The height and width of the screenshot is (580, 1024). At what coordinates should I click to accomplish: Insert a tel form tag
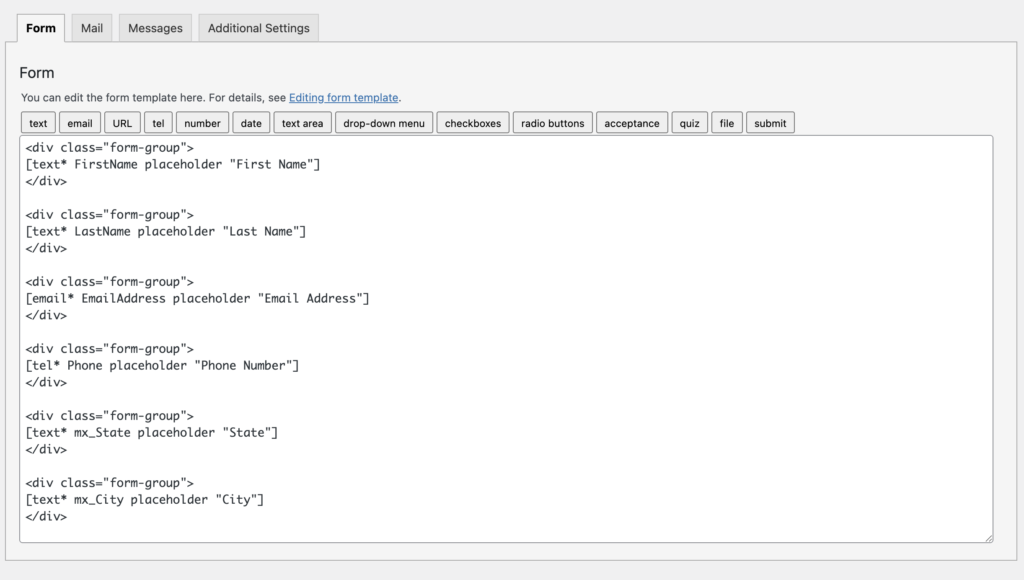tap(158, 122)
